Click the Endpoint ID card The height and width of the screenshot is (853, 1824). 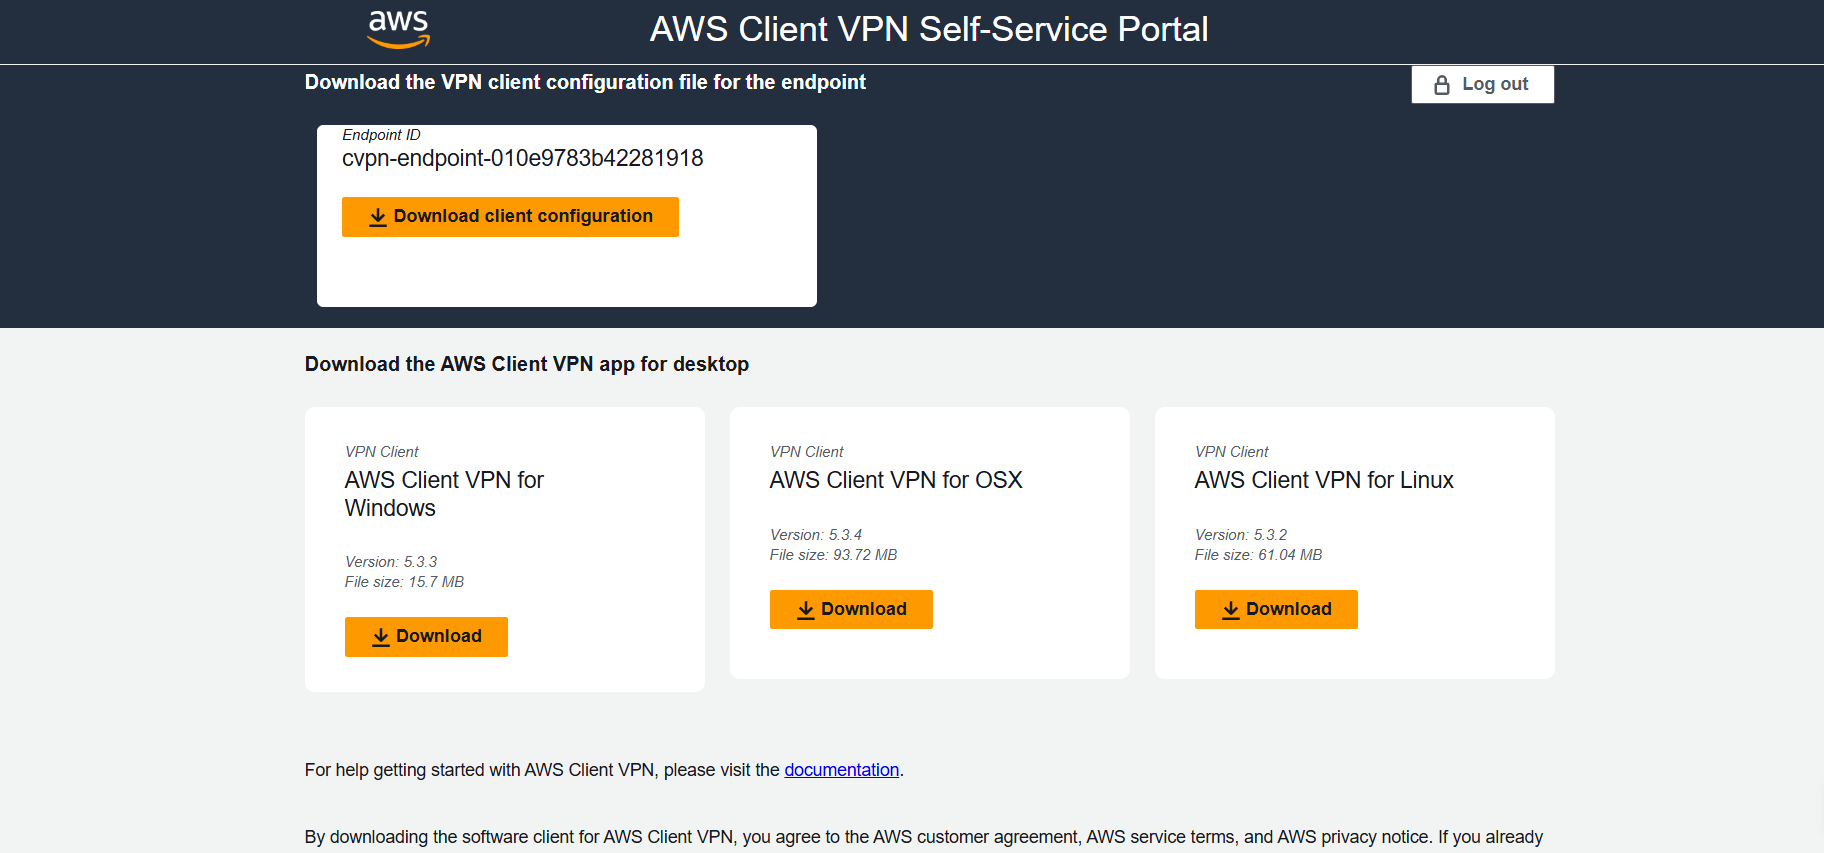[x=567, y=275]
